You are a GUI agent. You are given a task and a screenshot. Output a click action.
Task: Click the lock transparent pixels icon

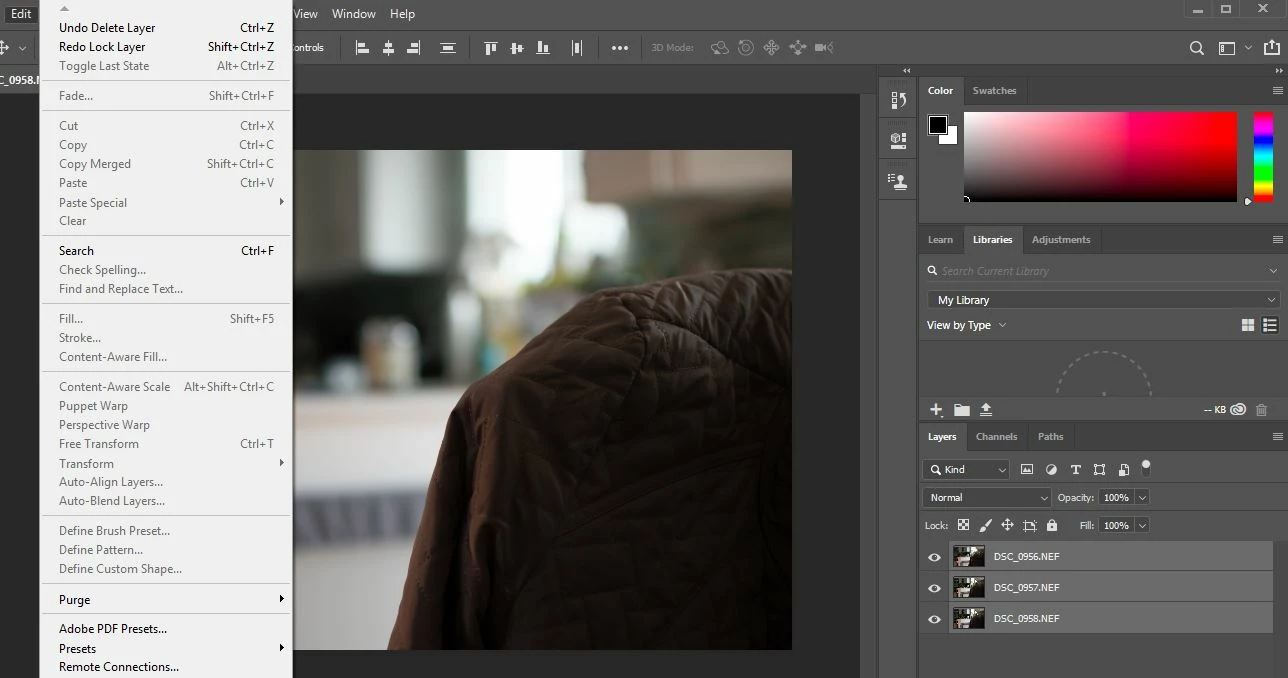pyautogui.click(x=963, y=525)
